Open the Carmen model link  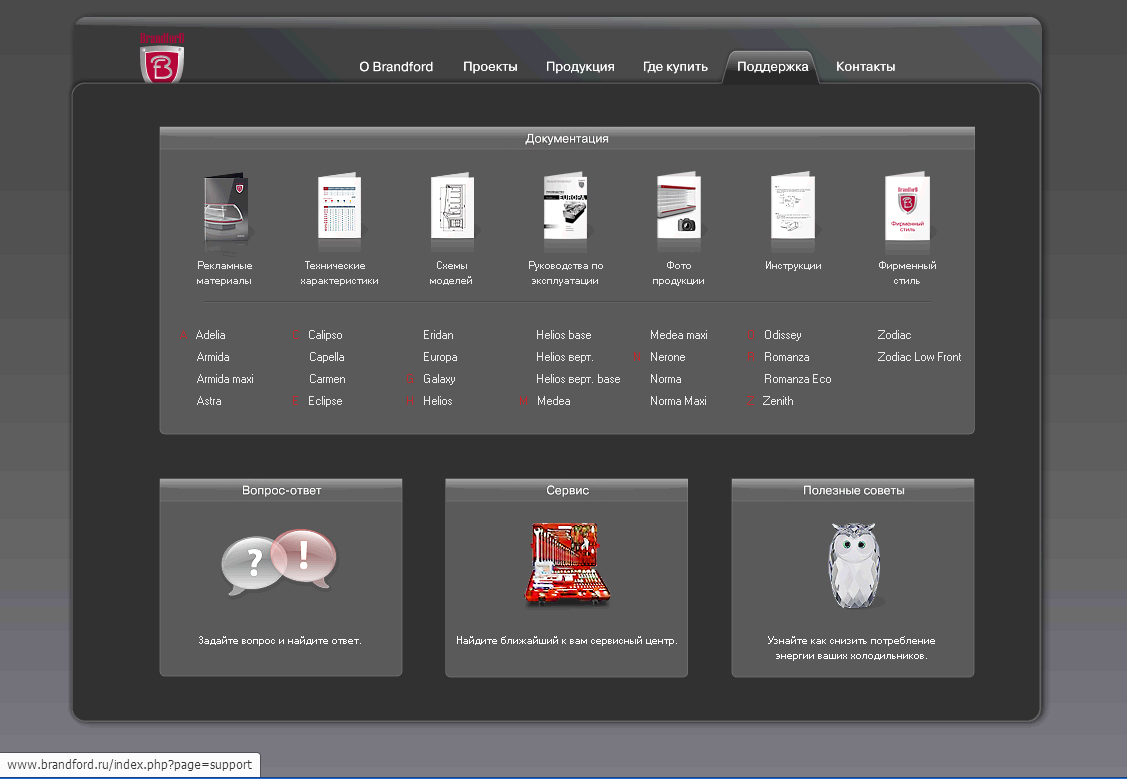click(x=327, y=379)
